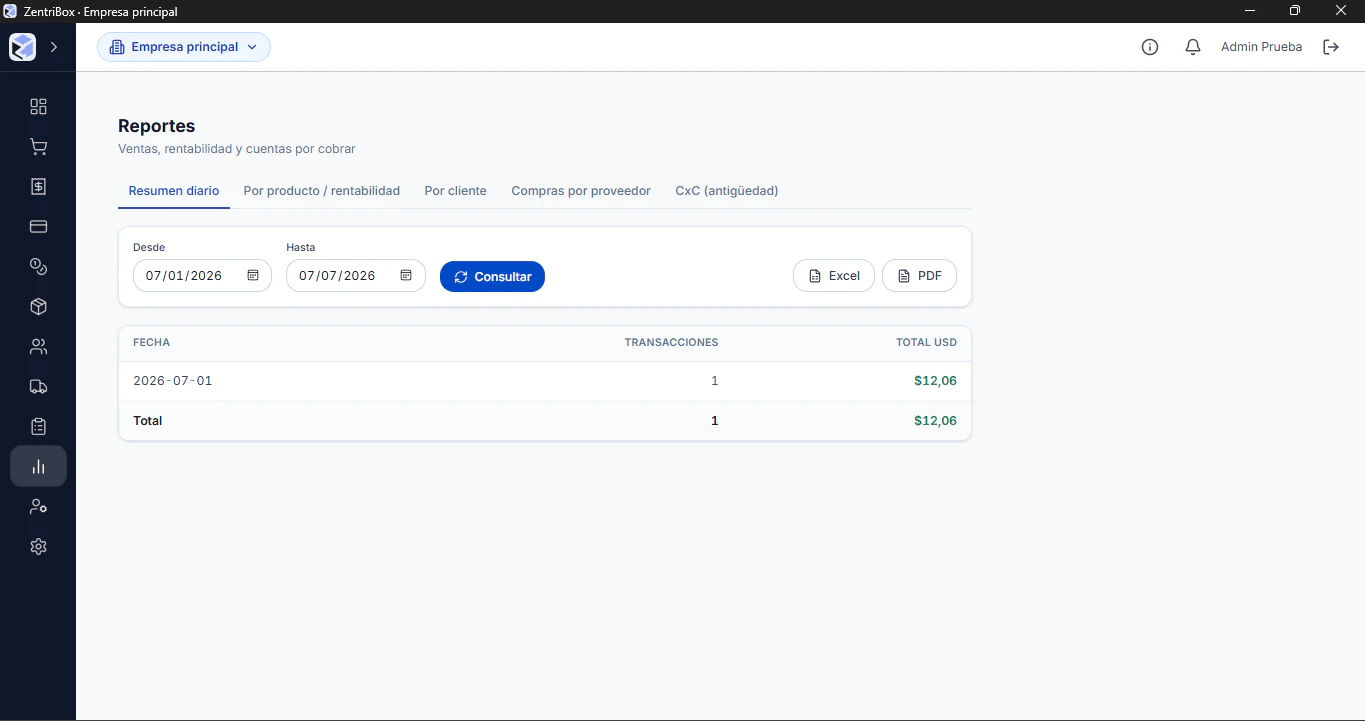Image resolution: width=1365 pixels, height=721 pixels.
Task: Click the 2026-07-01 date cell
Action: click(x=173, y=381)
